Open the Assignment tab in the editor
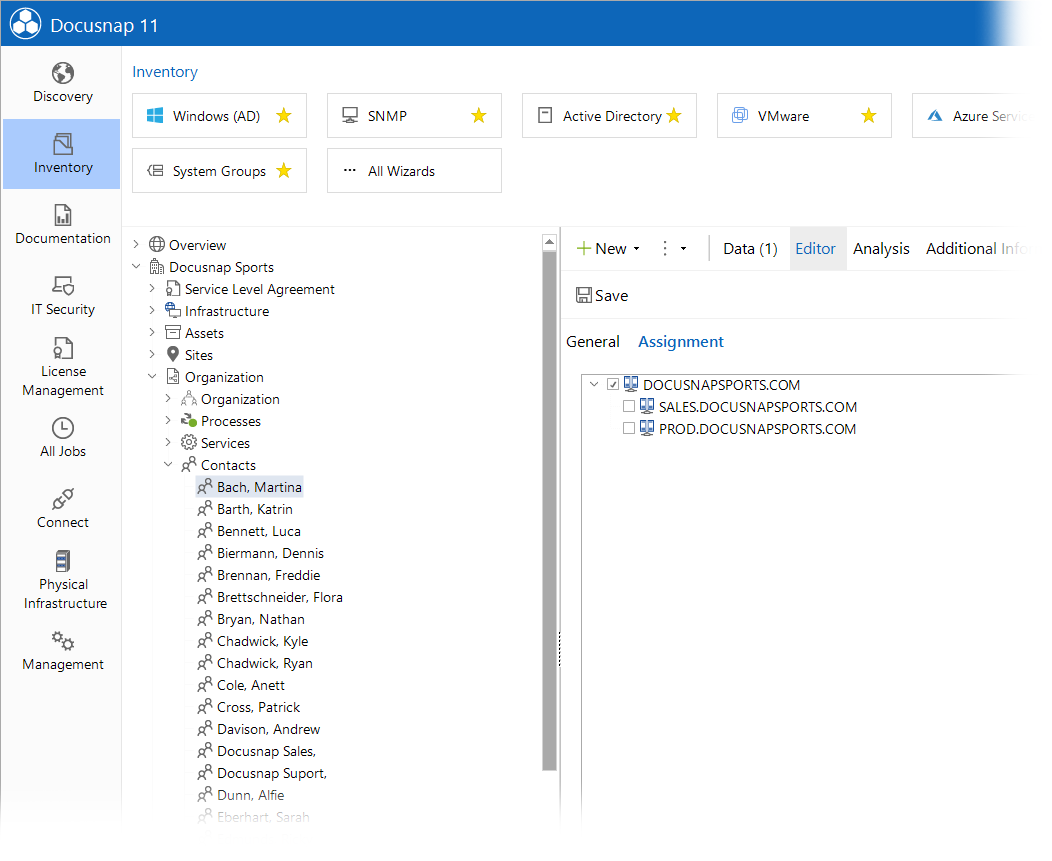 (x=681, y=341)
